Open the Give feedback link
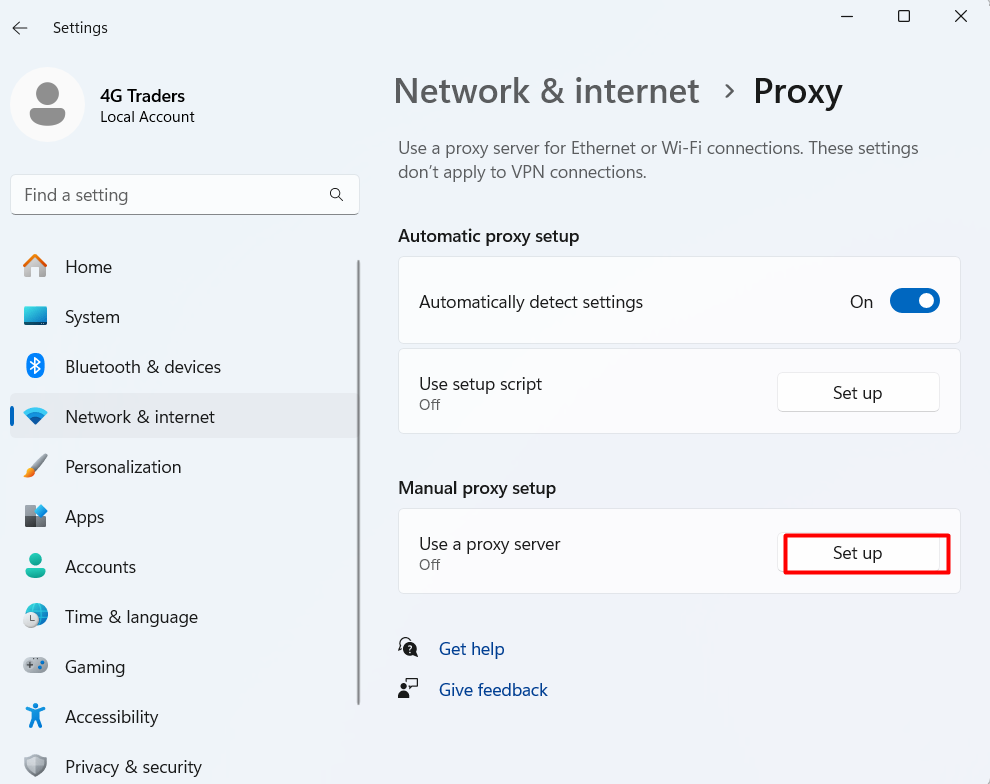Screen dimensions: 990x784 492,690
